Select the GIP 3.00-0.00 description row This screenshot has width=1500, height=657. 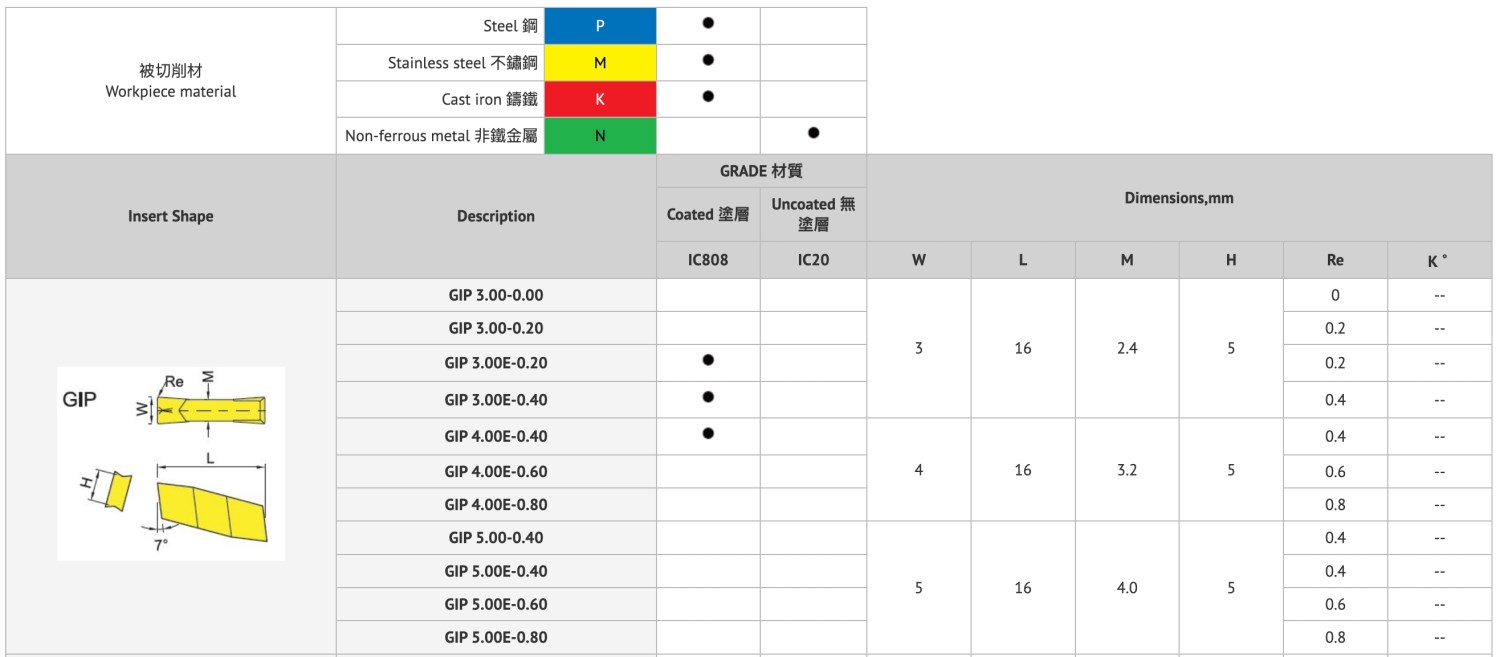pos(496,295)
